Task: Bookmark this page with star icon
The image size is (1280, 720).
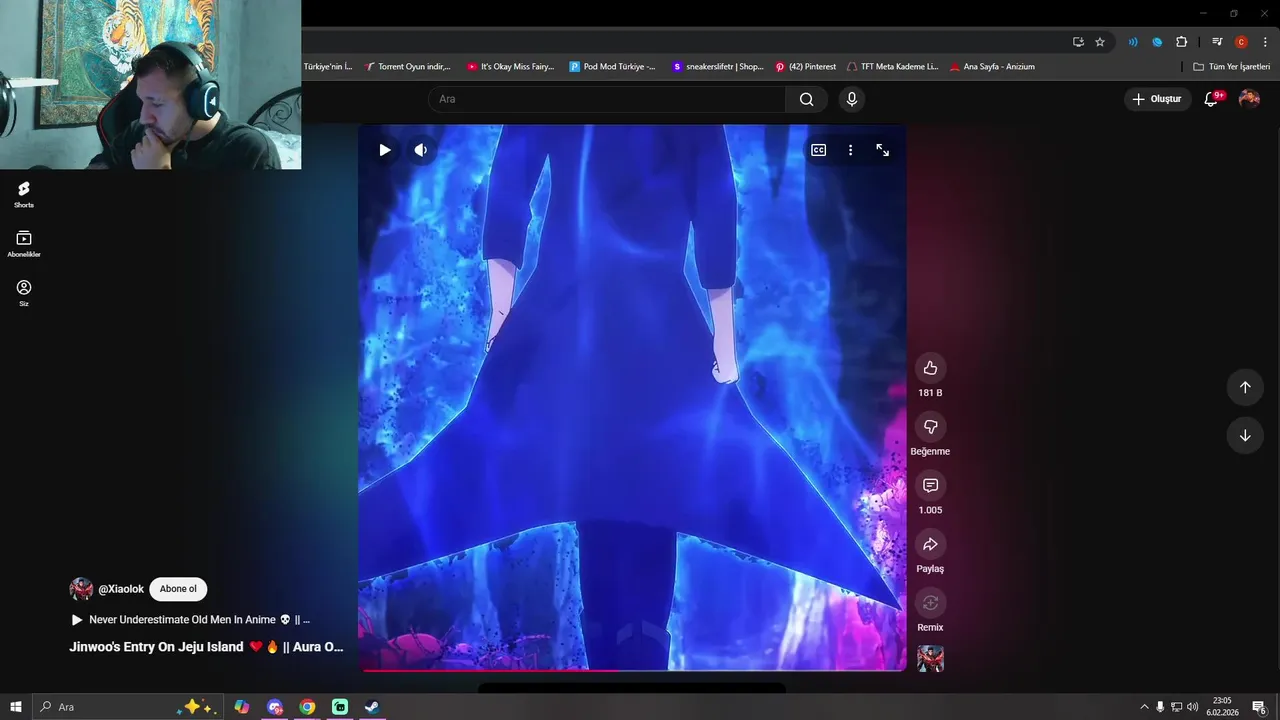Action: tap(1100, 42)
